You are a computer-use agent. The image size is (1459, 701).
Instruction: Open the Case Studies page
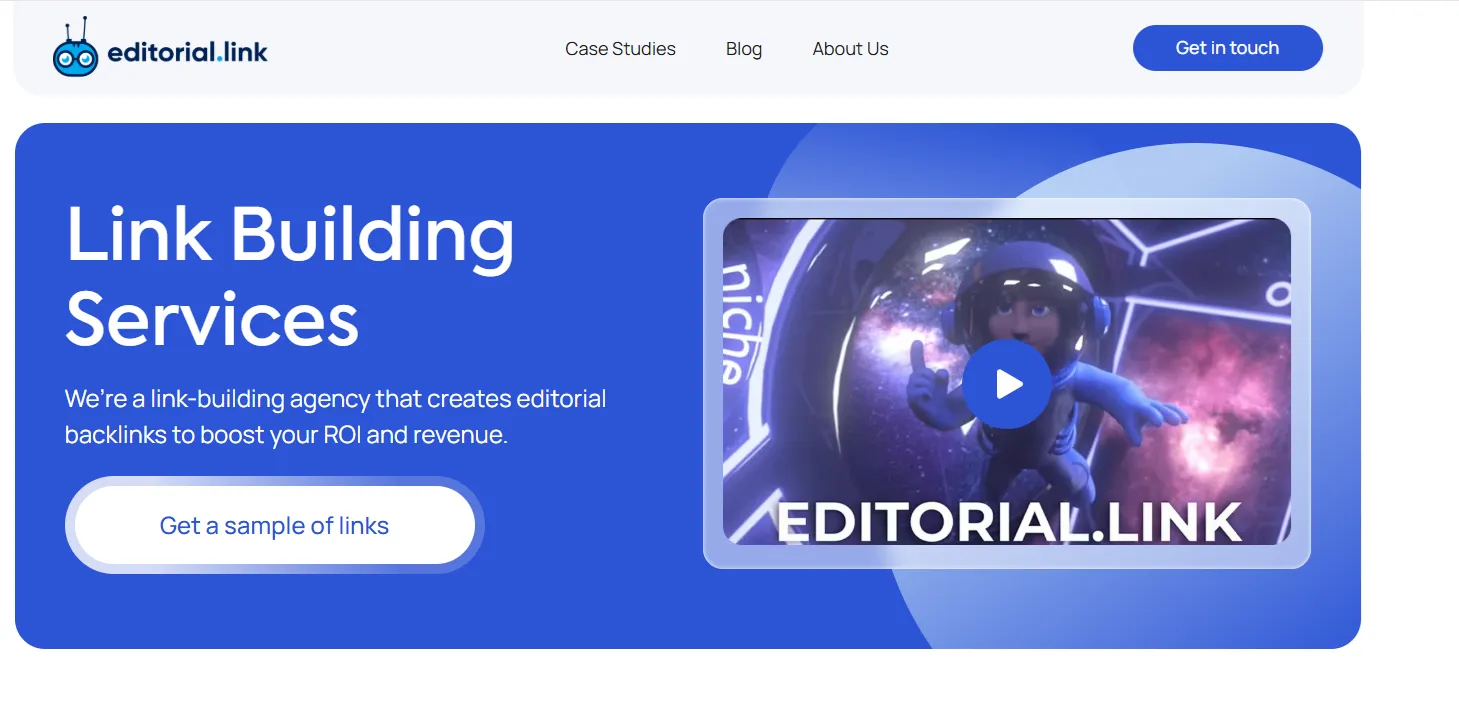620,49
